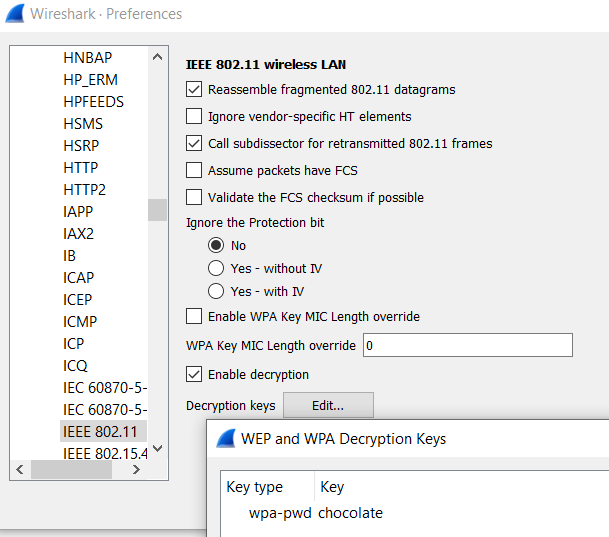
Task: Select HSRP protocol entry
Action: tap(81, 146)
